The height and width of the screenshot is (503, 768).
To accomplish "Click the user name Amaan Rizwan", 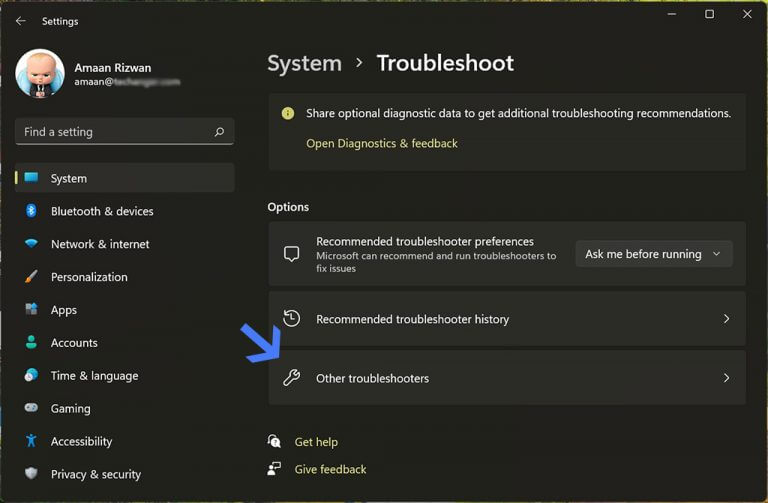I will click(x=113, y=68).
